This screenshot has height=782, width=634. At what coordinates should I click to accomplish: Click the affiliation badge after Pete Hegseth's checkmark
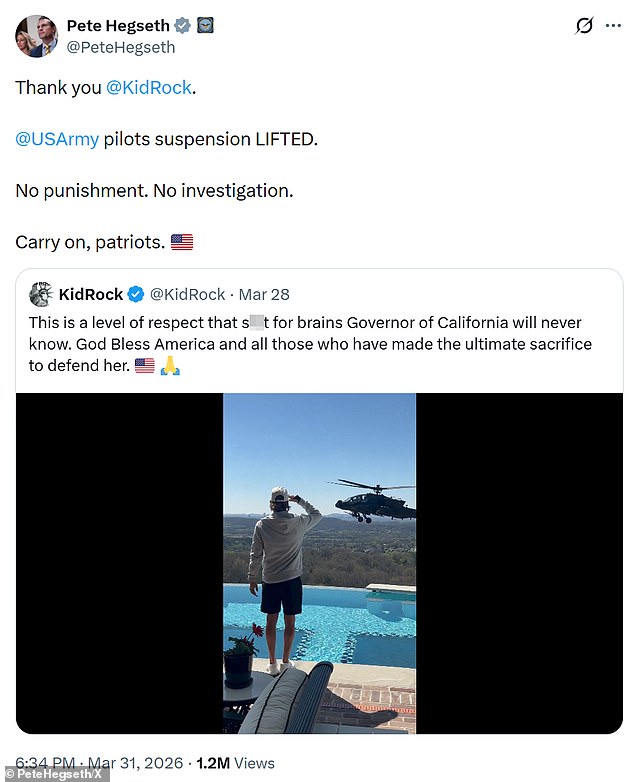point(204,25)
